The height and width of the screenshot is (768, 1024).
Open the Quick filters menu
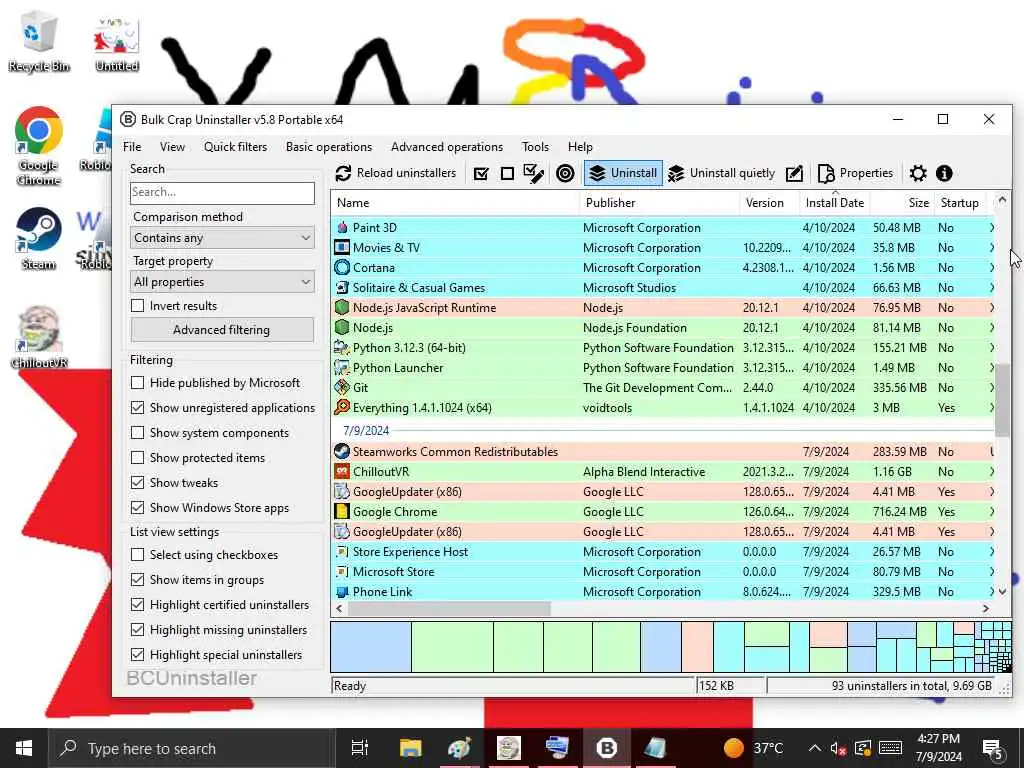pyautogui.click(x=235, y=146)
